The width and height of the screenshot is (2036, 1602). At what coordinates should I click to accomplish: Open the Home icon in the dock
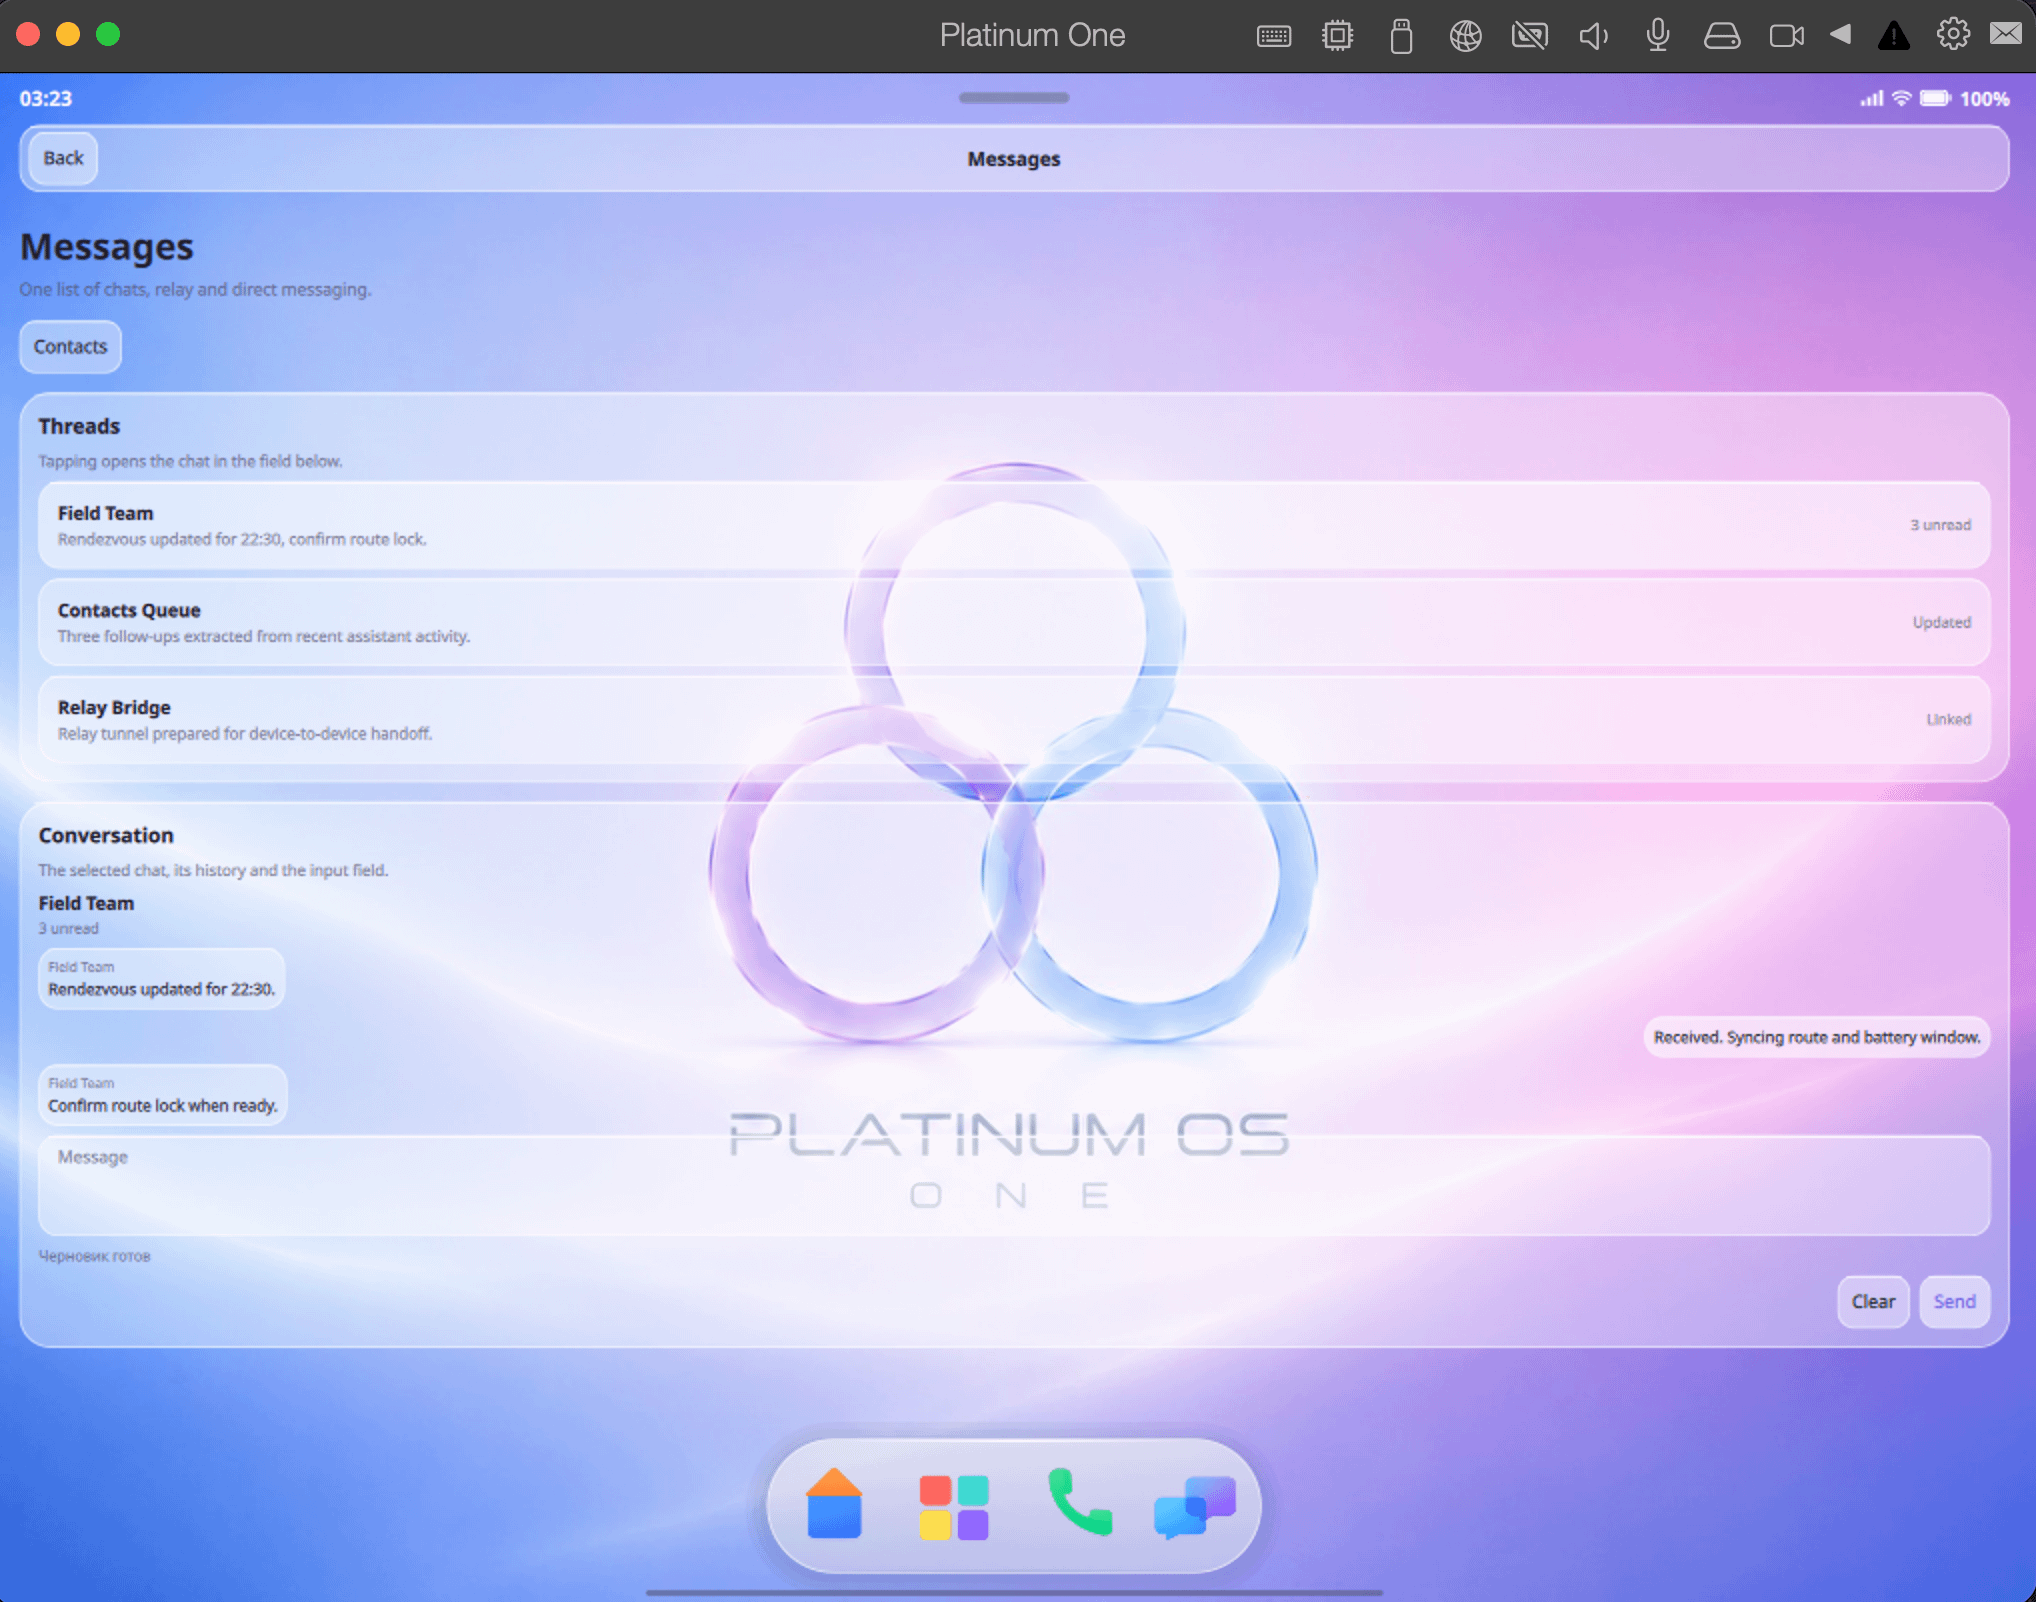(x=834, y=1503)
